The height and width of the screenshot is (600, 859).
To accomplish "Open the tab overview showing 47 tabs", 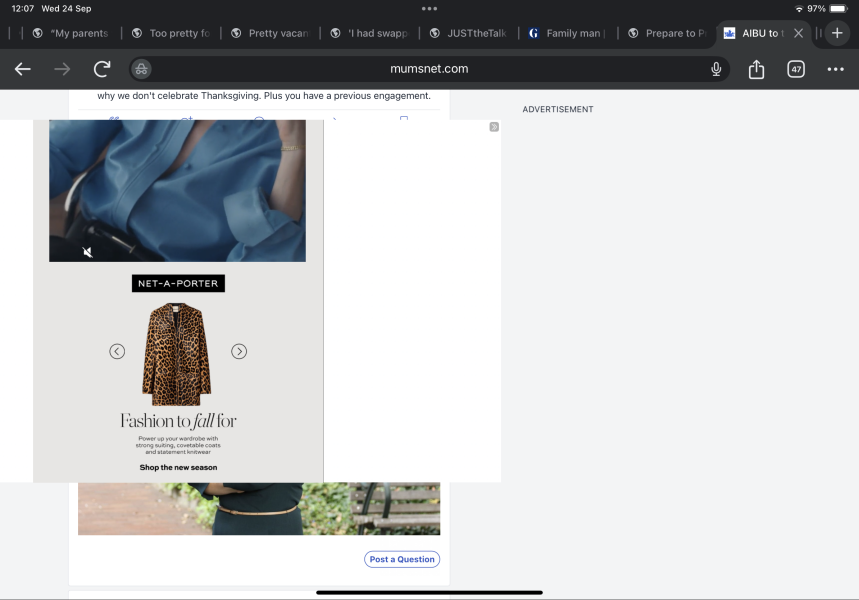I will (x=796, y=69).
